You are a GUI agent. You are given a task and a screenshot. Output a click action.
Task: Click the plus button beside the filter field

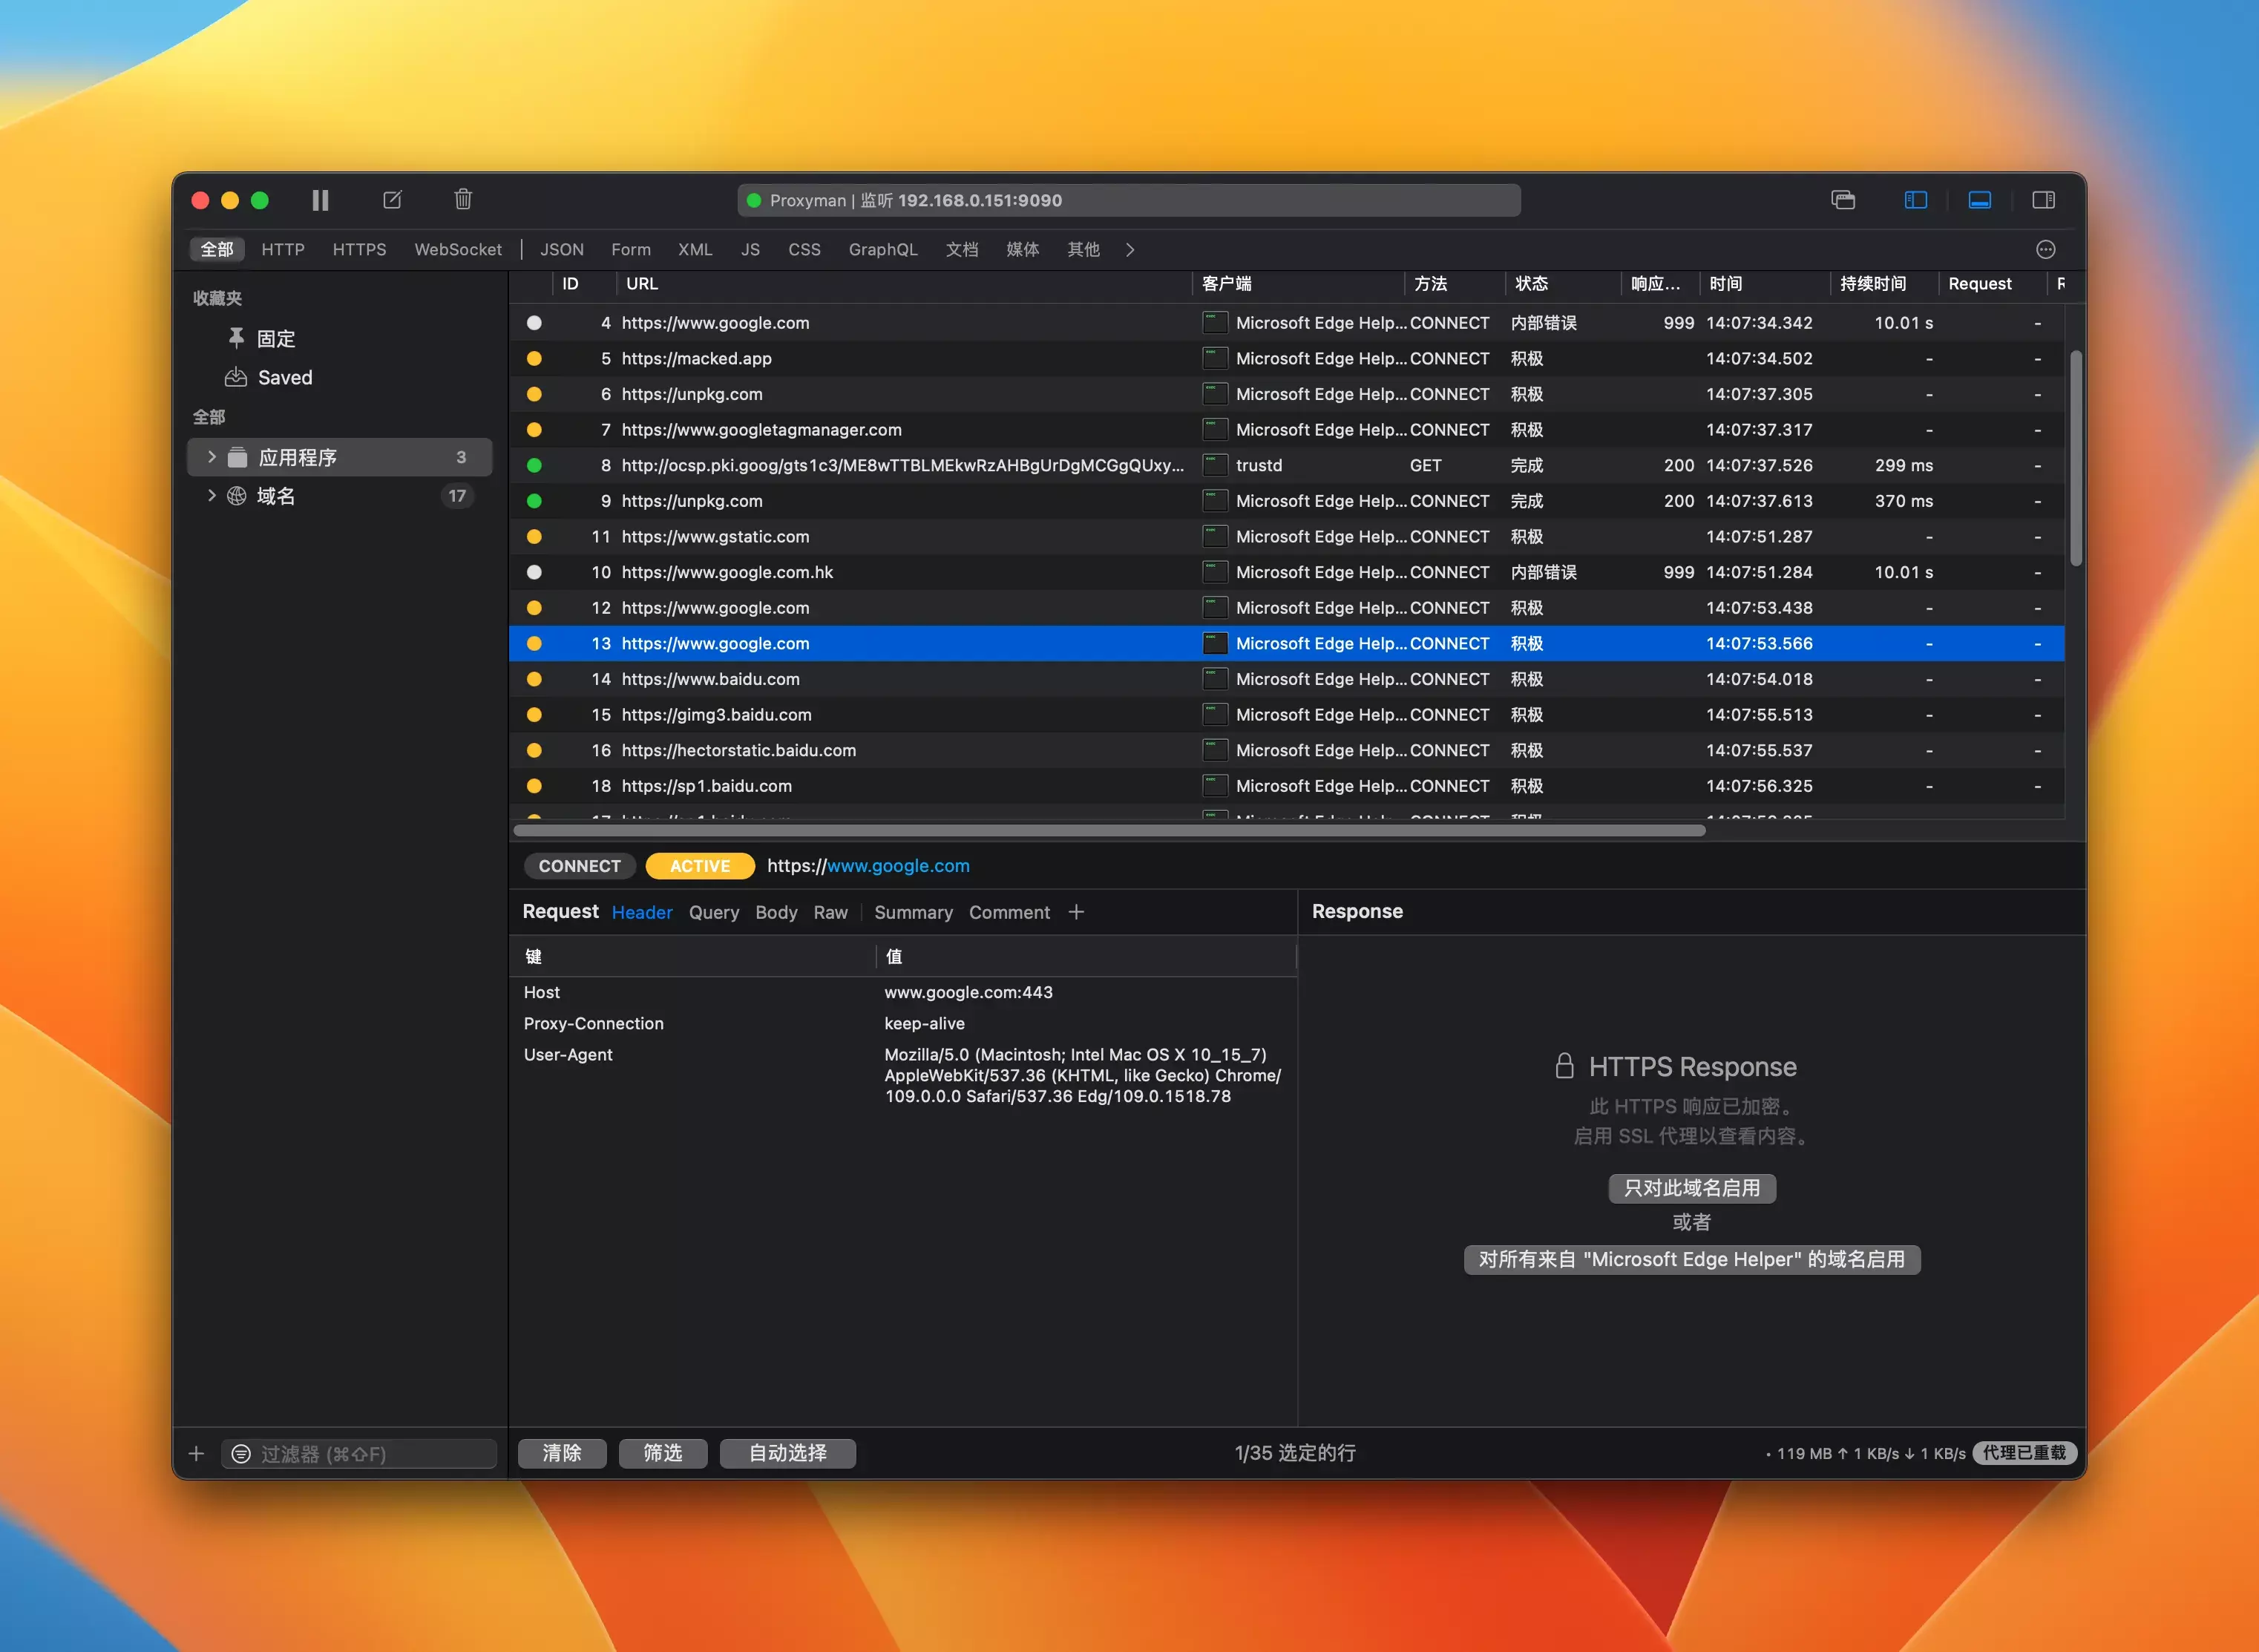click(197, 1454)
